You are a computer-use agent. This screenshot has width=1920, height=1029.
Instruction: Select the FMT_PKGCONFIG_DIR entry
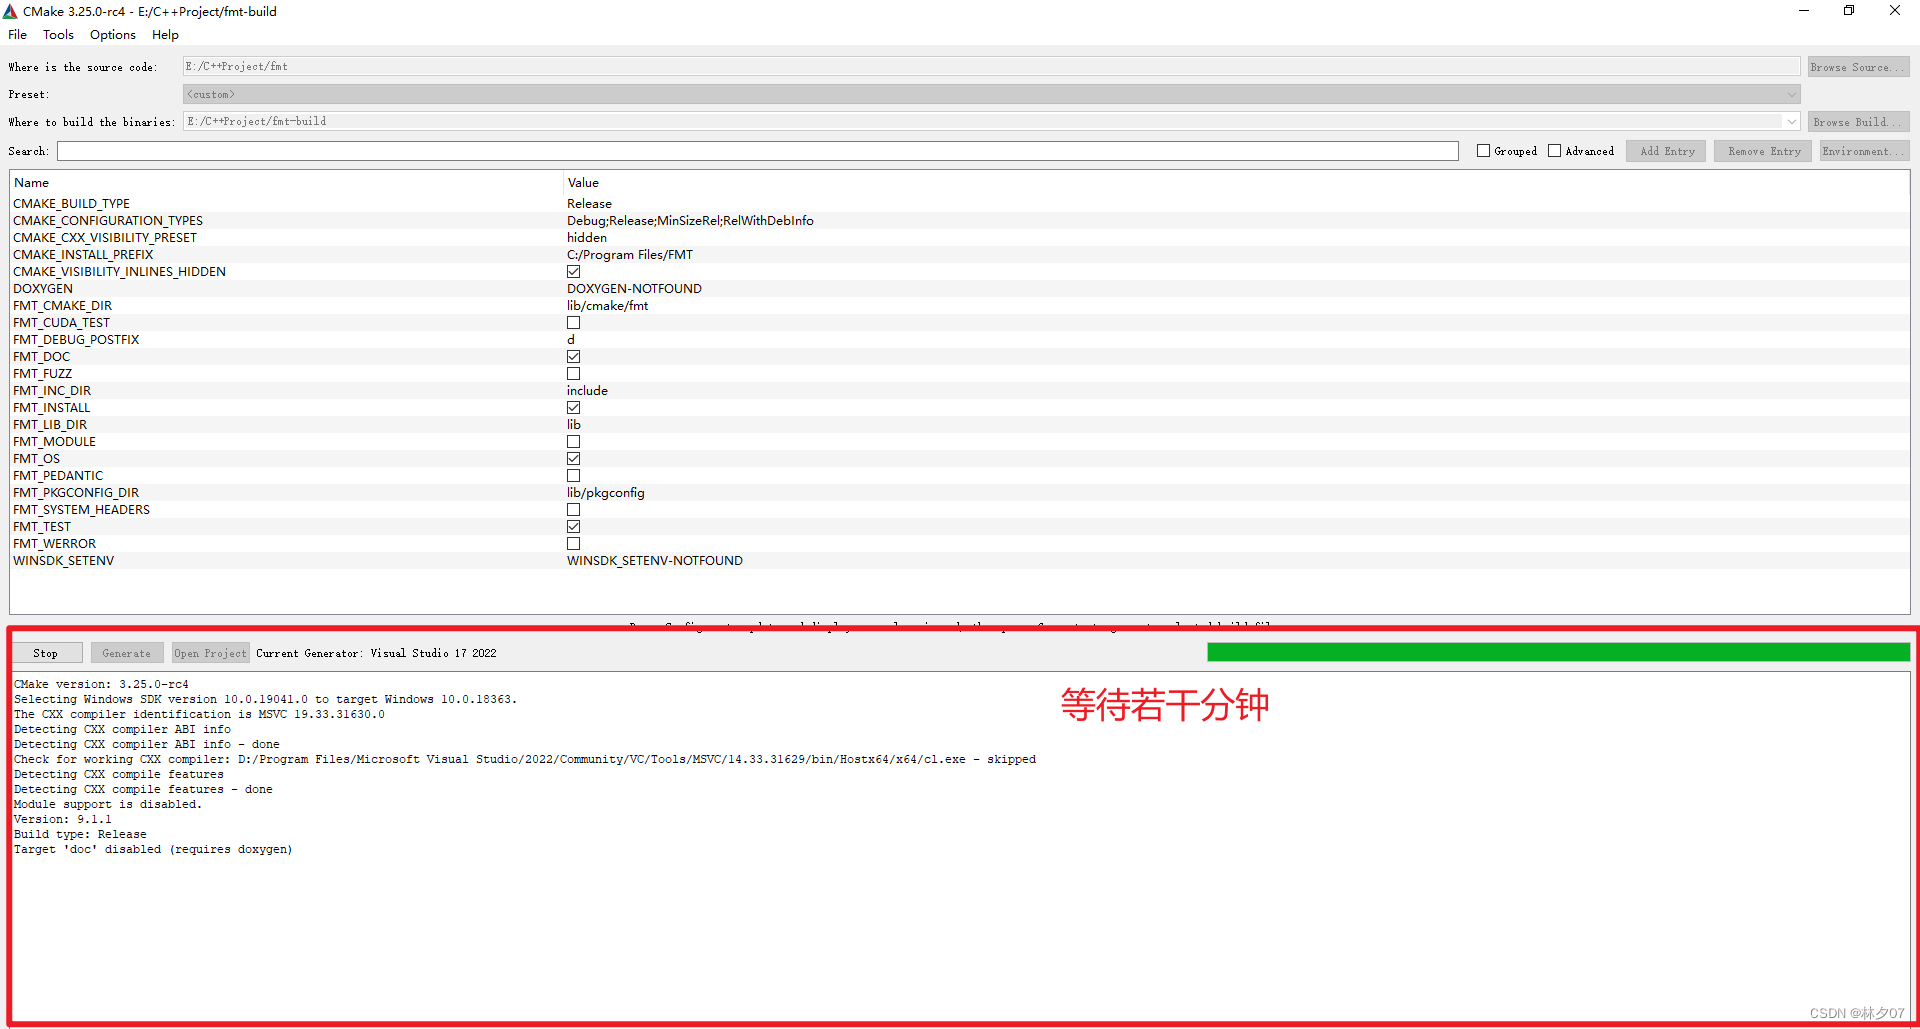(x=76, y=493)
